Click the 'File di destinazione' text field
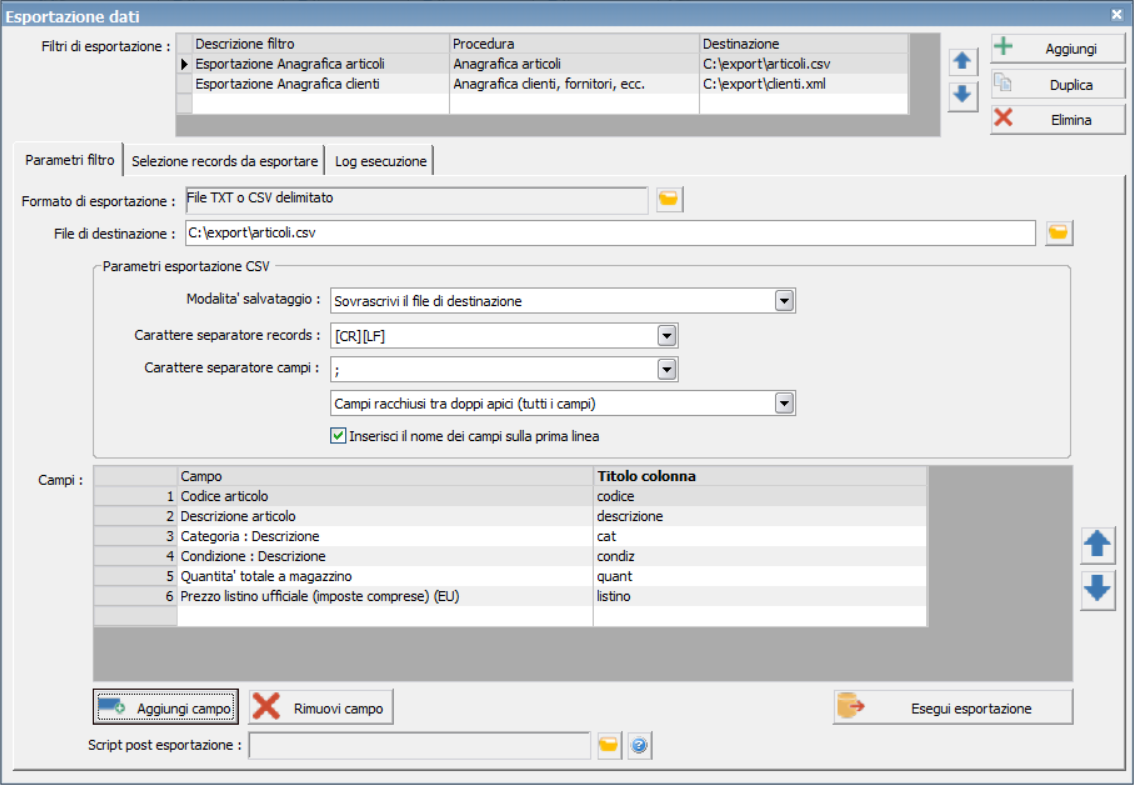 pos(610,233)
